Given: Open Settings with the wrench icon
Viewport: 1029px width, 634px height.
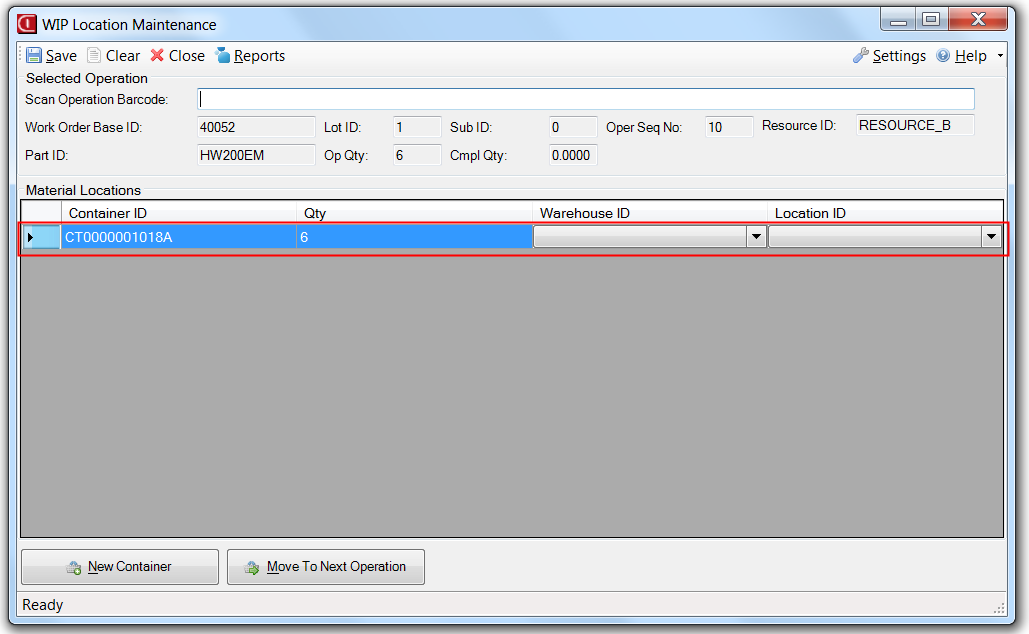Looking at the screenshot, I should point(889,56).
